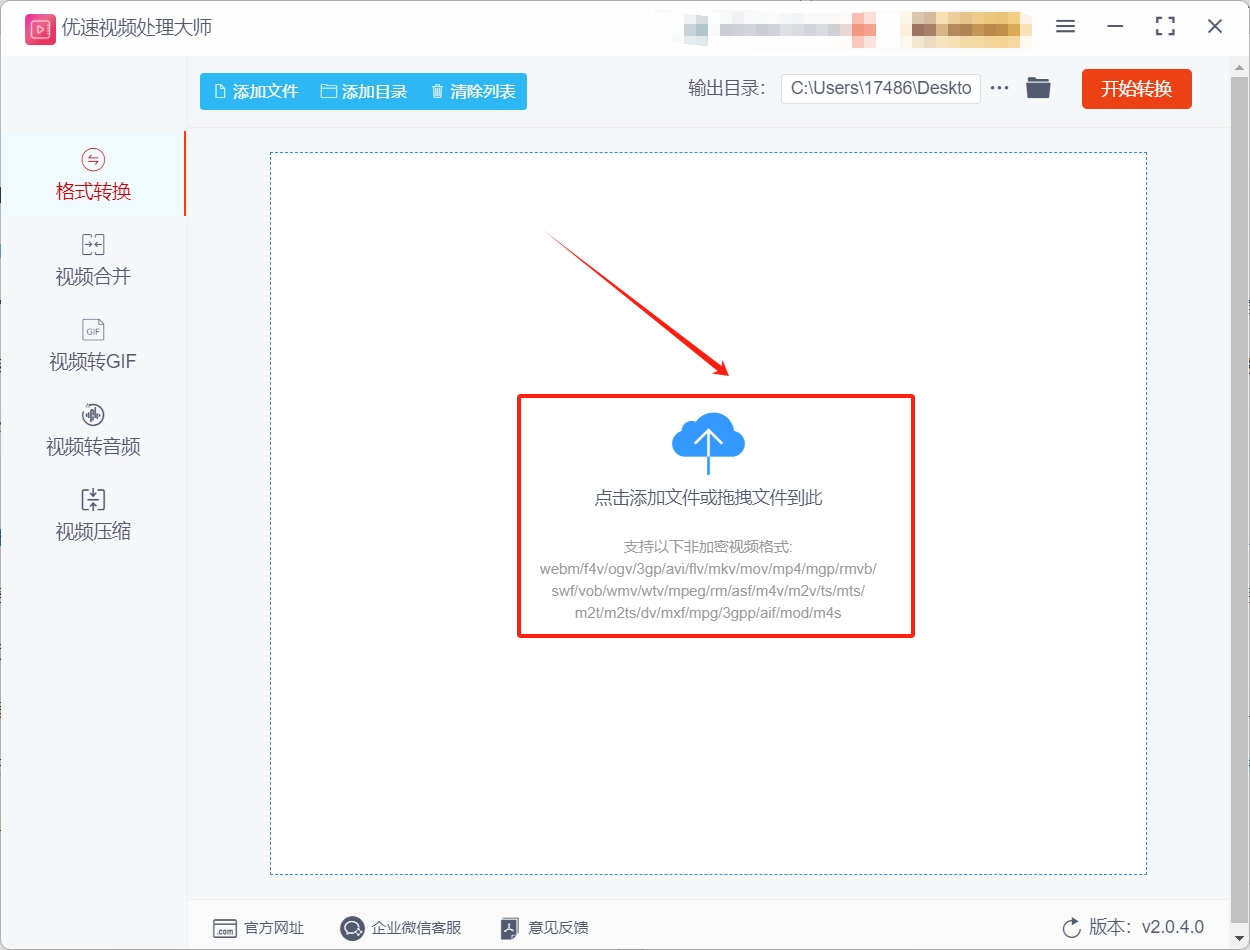Switch to 视频合并 in the sidebar
Image resolution: width=1250 pixels, height=950 pixels.
[93, 260]
